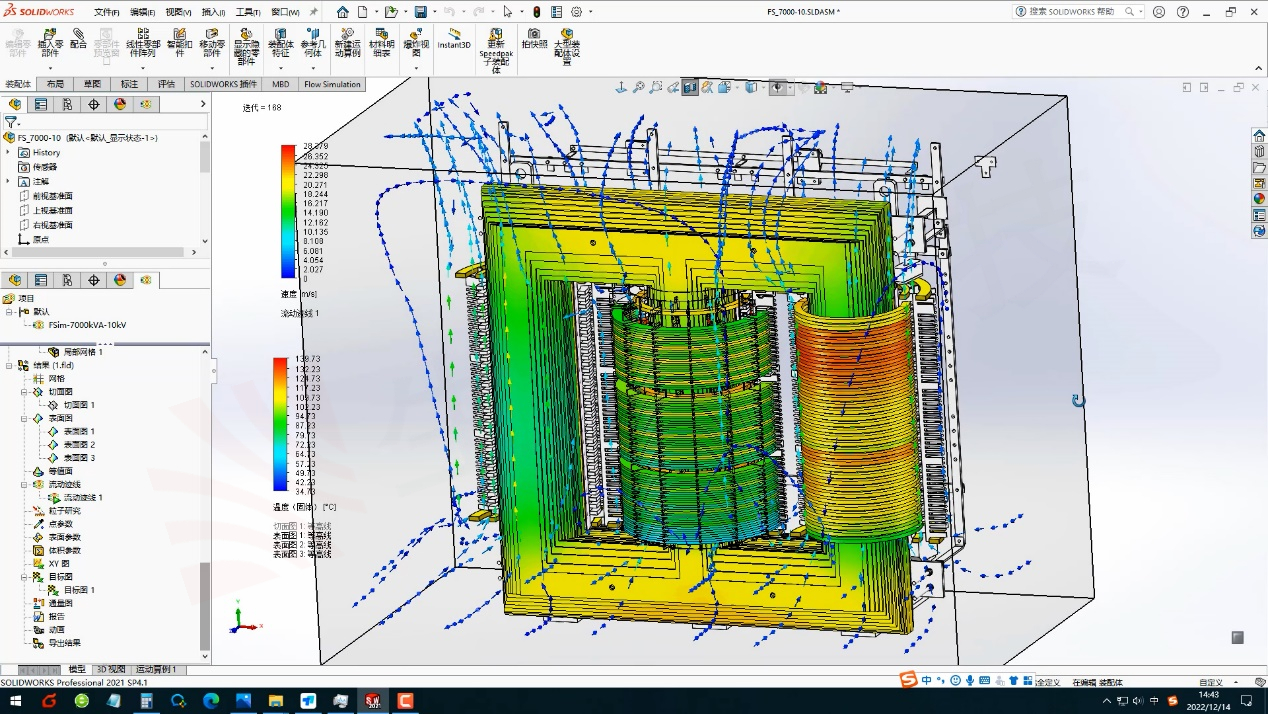
Task: Open the 视图(V) menu
Action: coord(179,12)
